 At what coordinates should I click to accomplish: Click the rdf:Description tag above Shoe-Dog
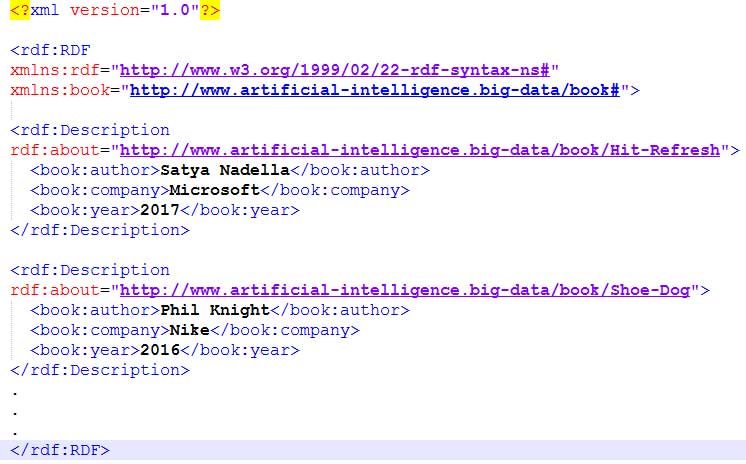point(90,270)
